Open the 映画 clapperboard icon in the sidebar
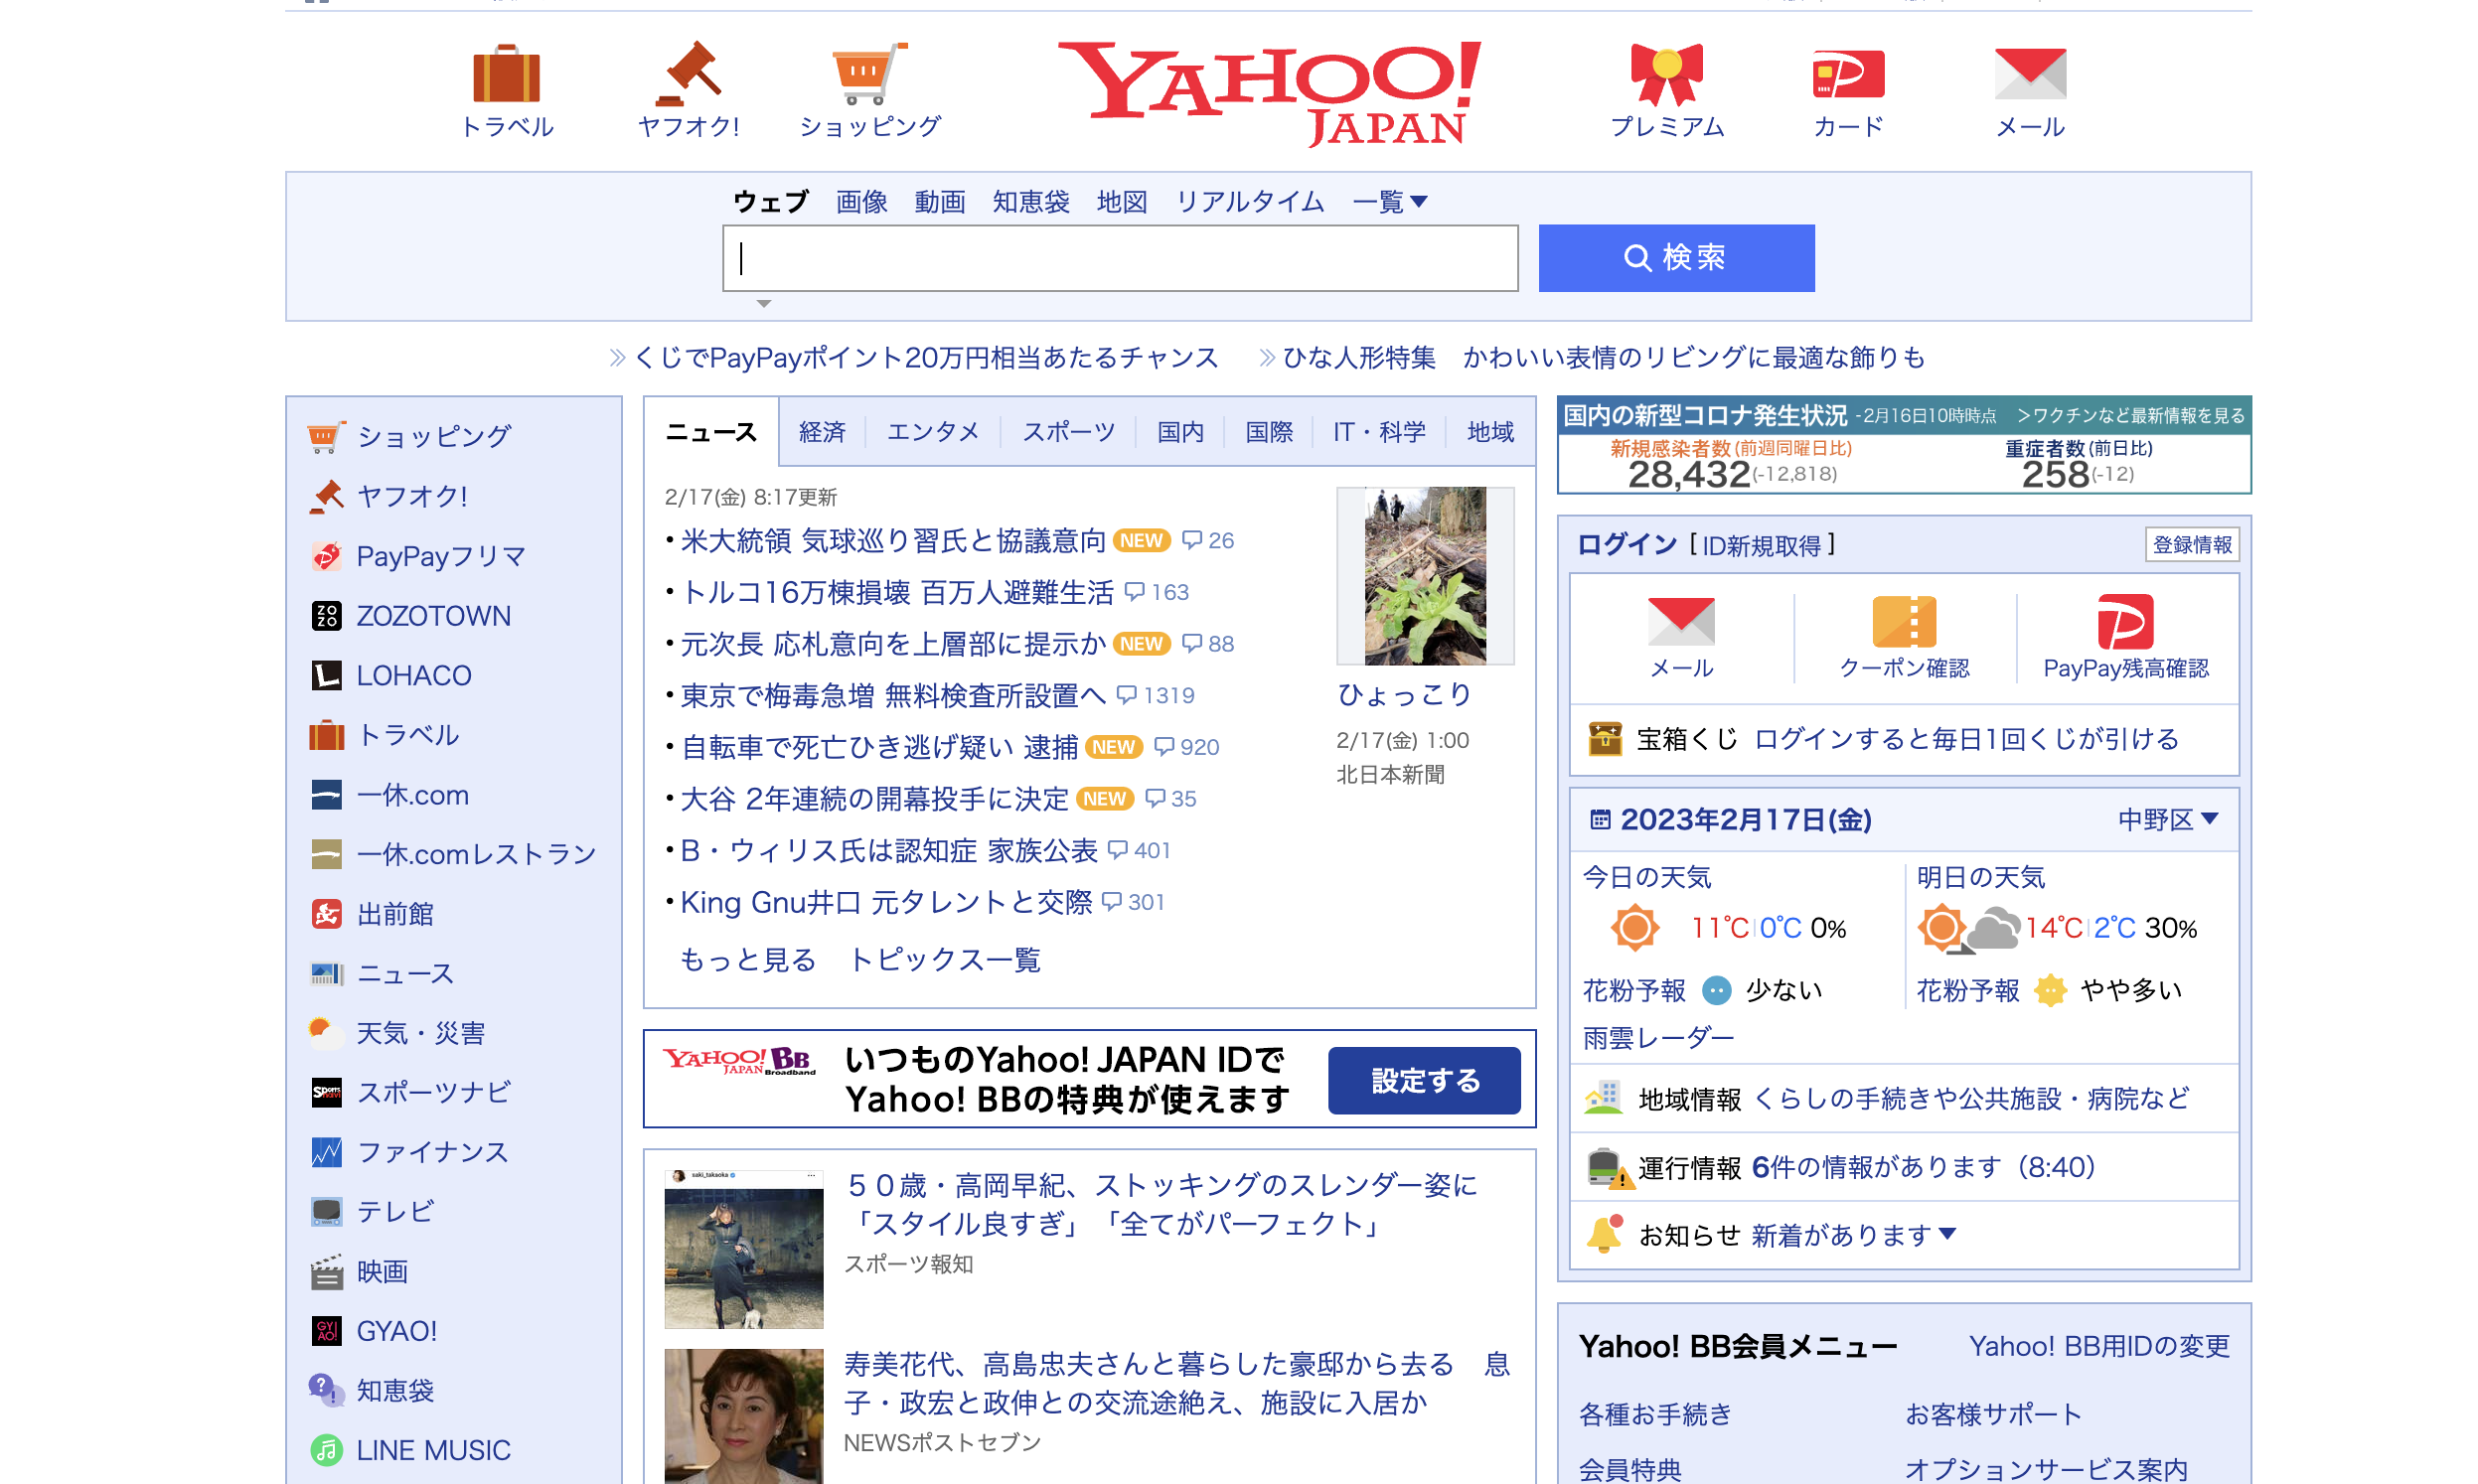This screenshot has height=1484, width=2478. (326, 1271)
